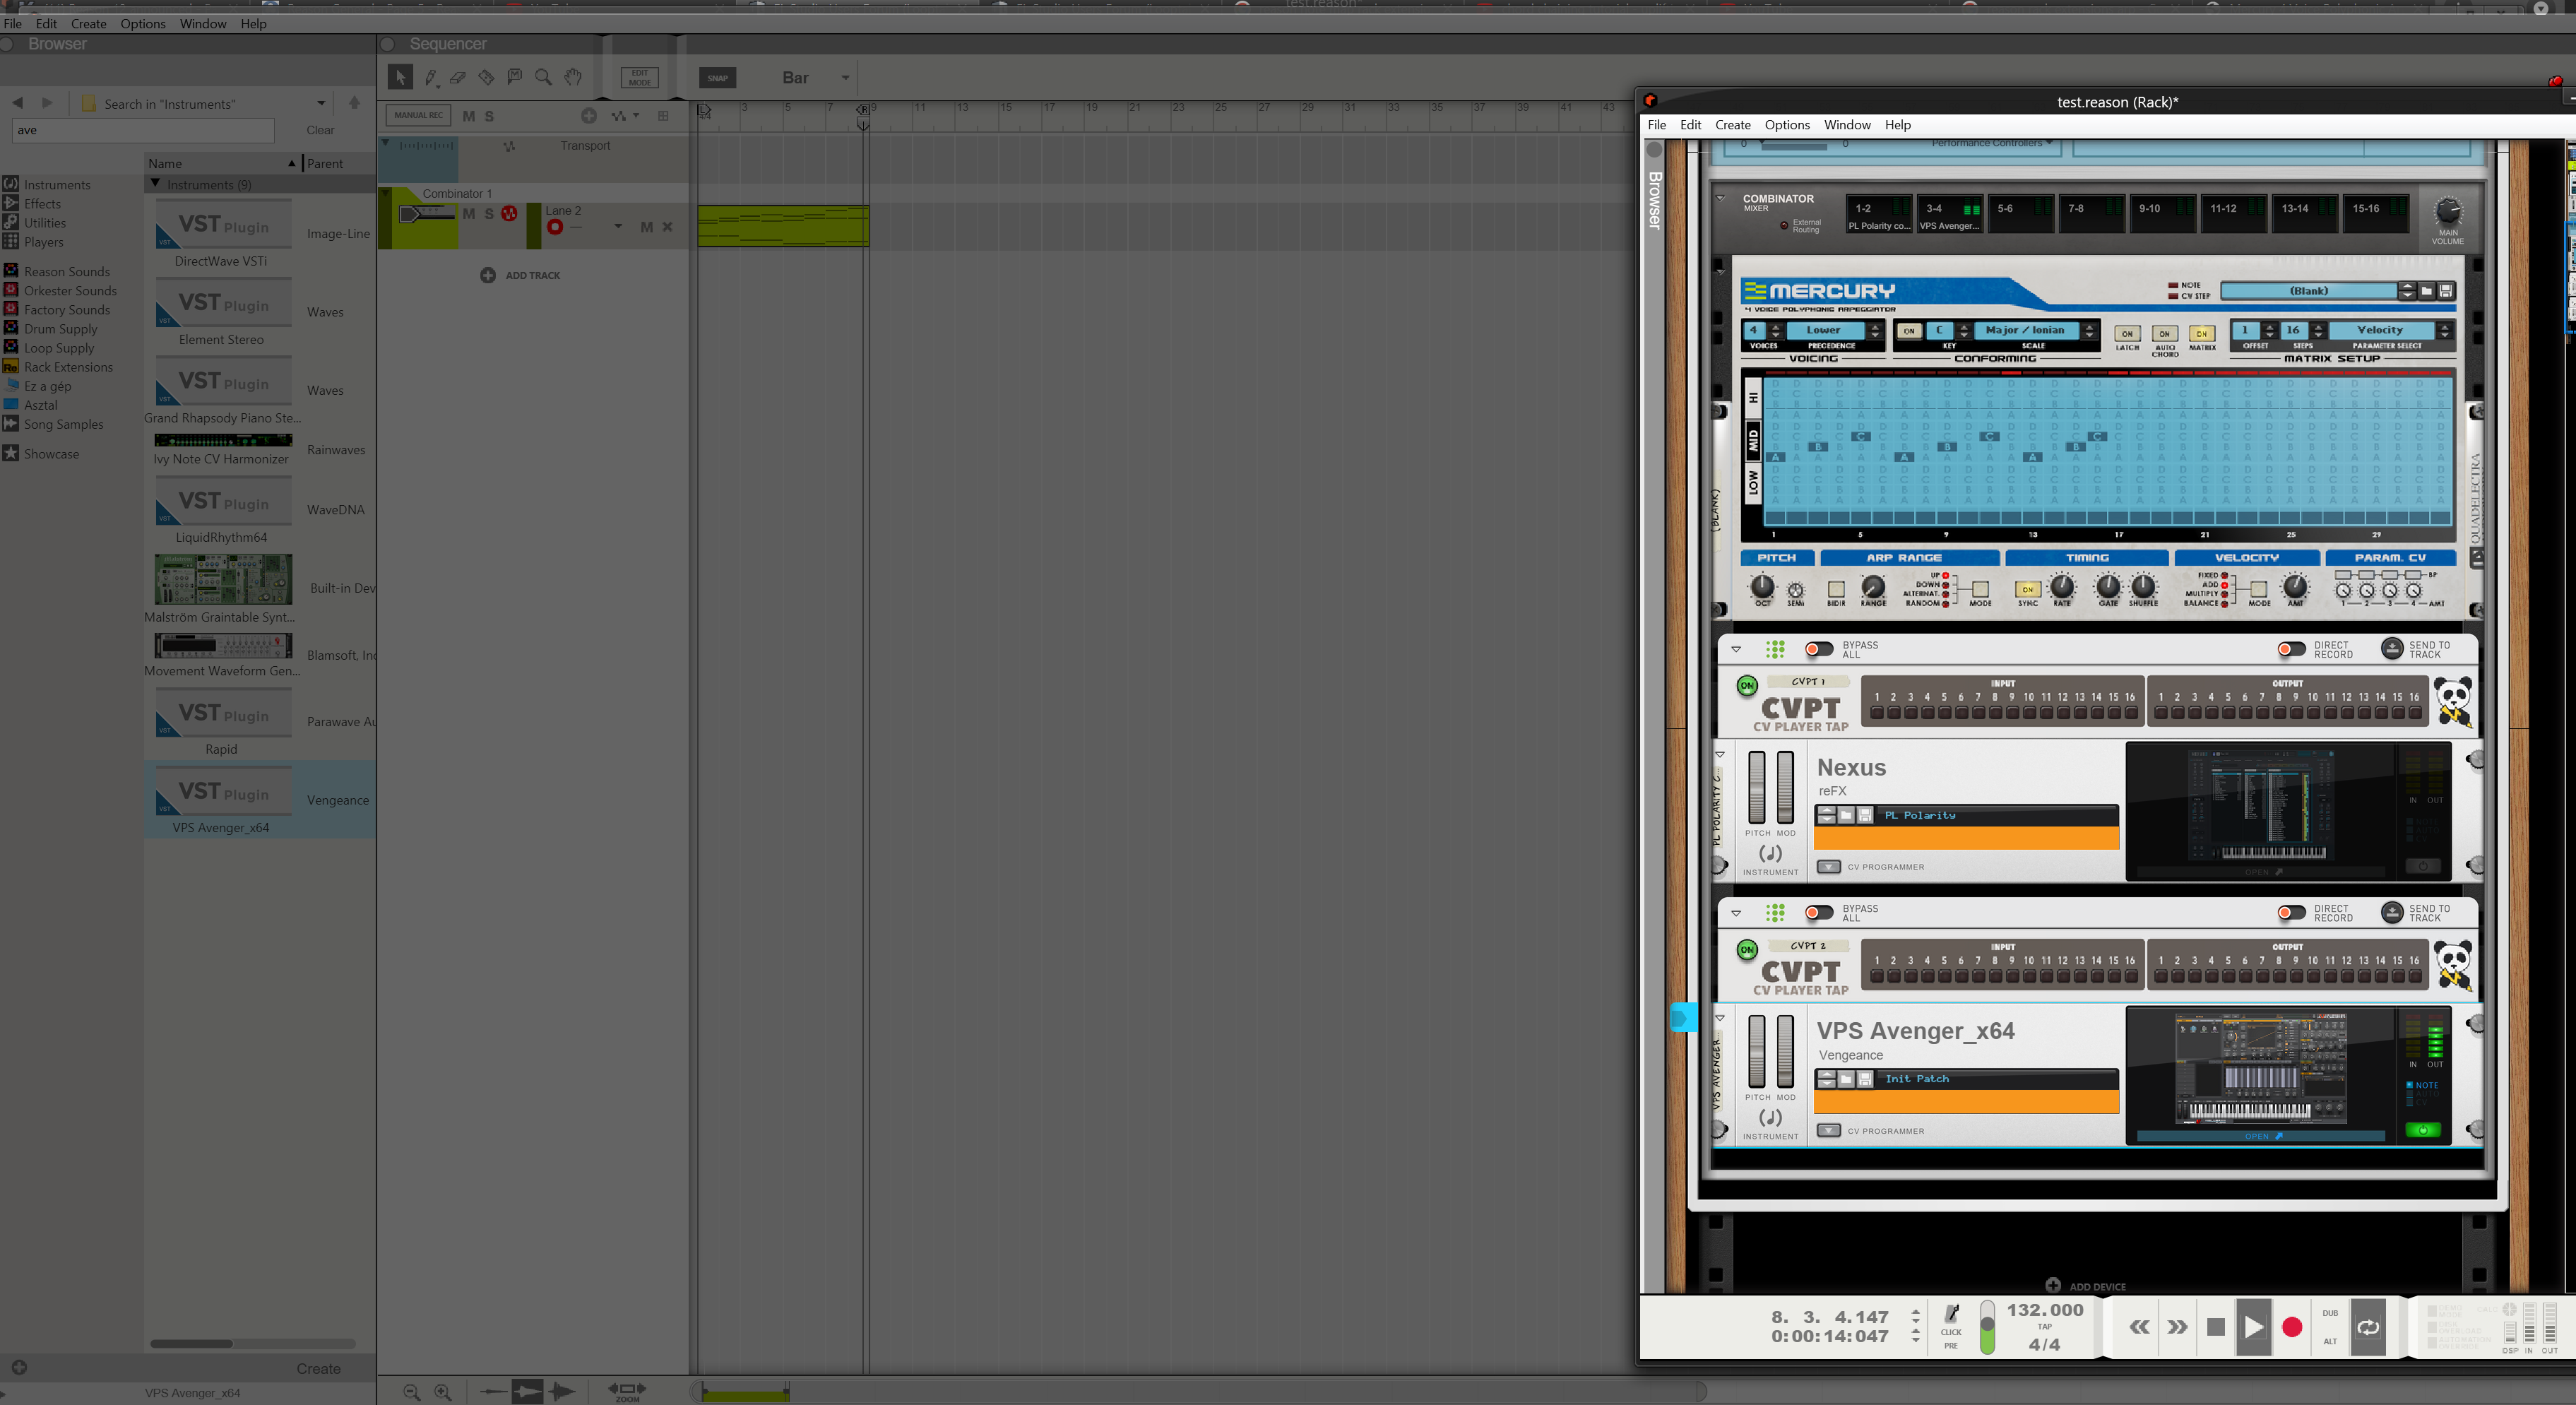The image size is (2576, 1405).
Task: Open the Lane 2 dropdown arrow
Action: click(618, 227)
